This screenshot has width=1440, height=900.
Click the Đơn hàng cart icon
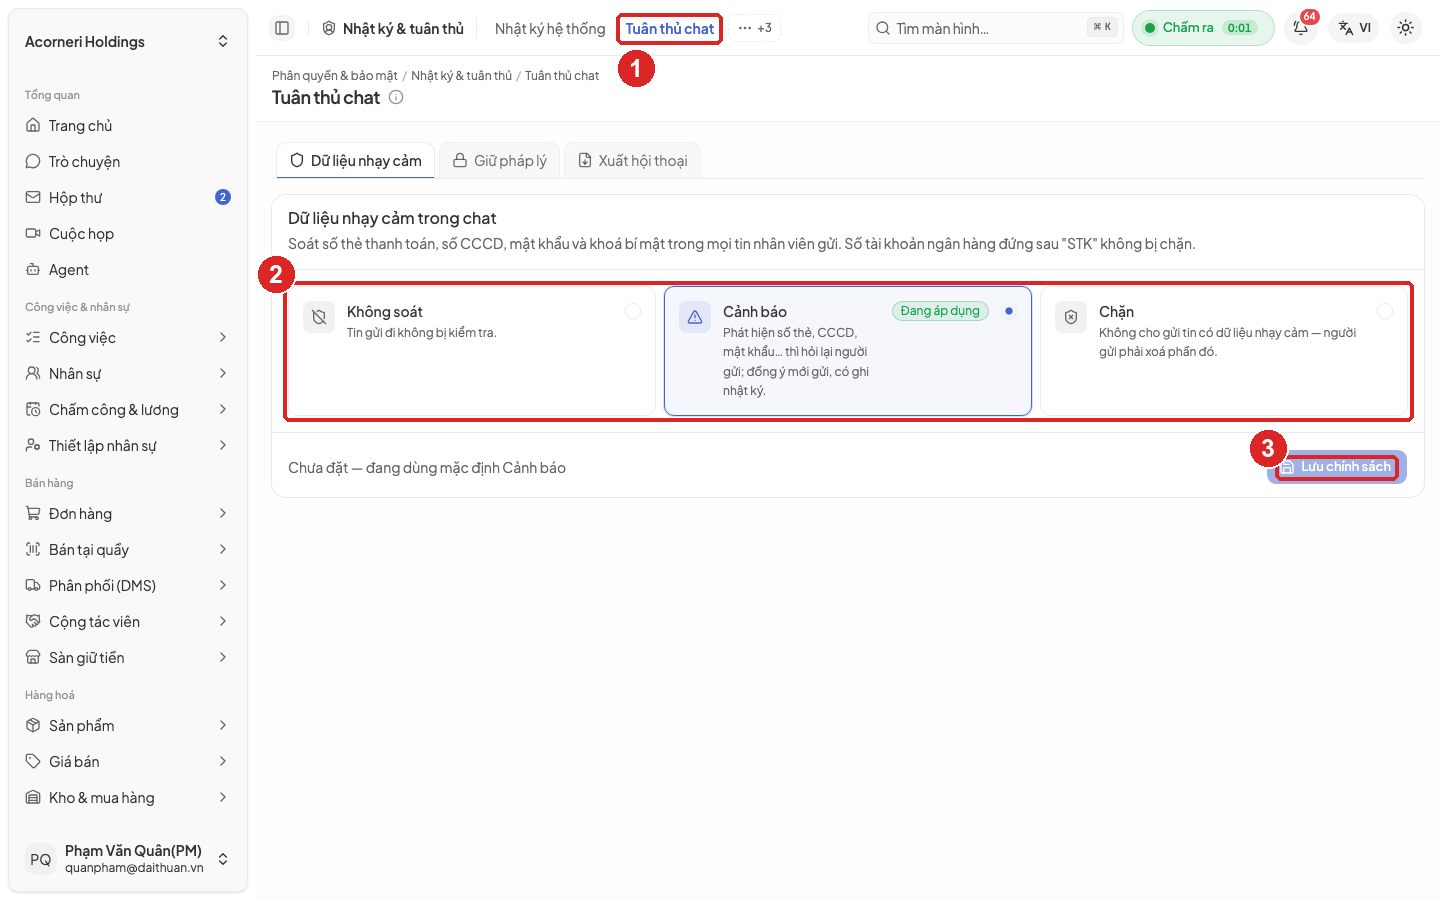33,514
